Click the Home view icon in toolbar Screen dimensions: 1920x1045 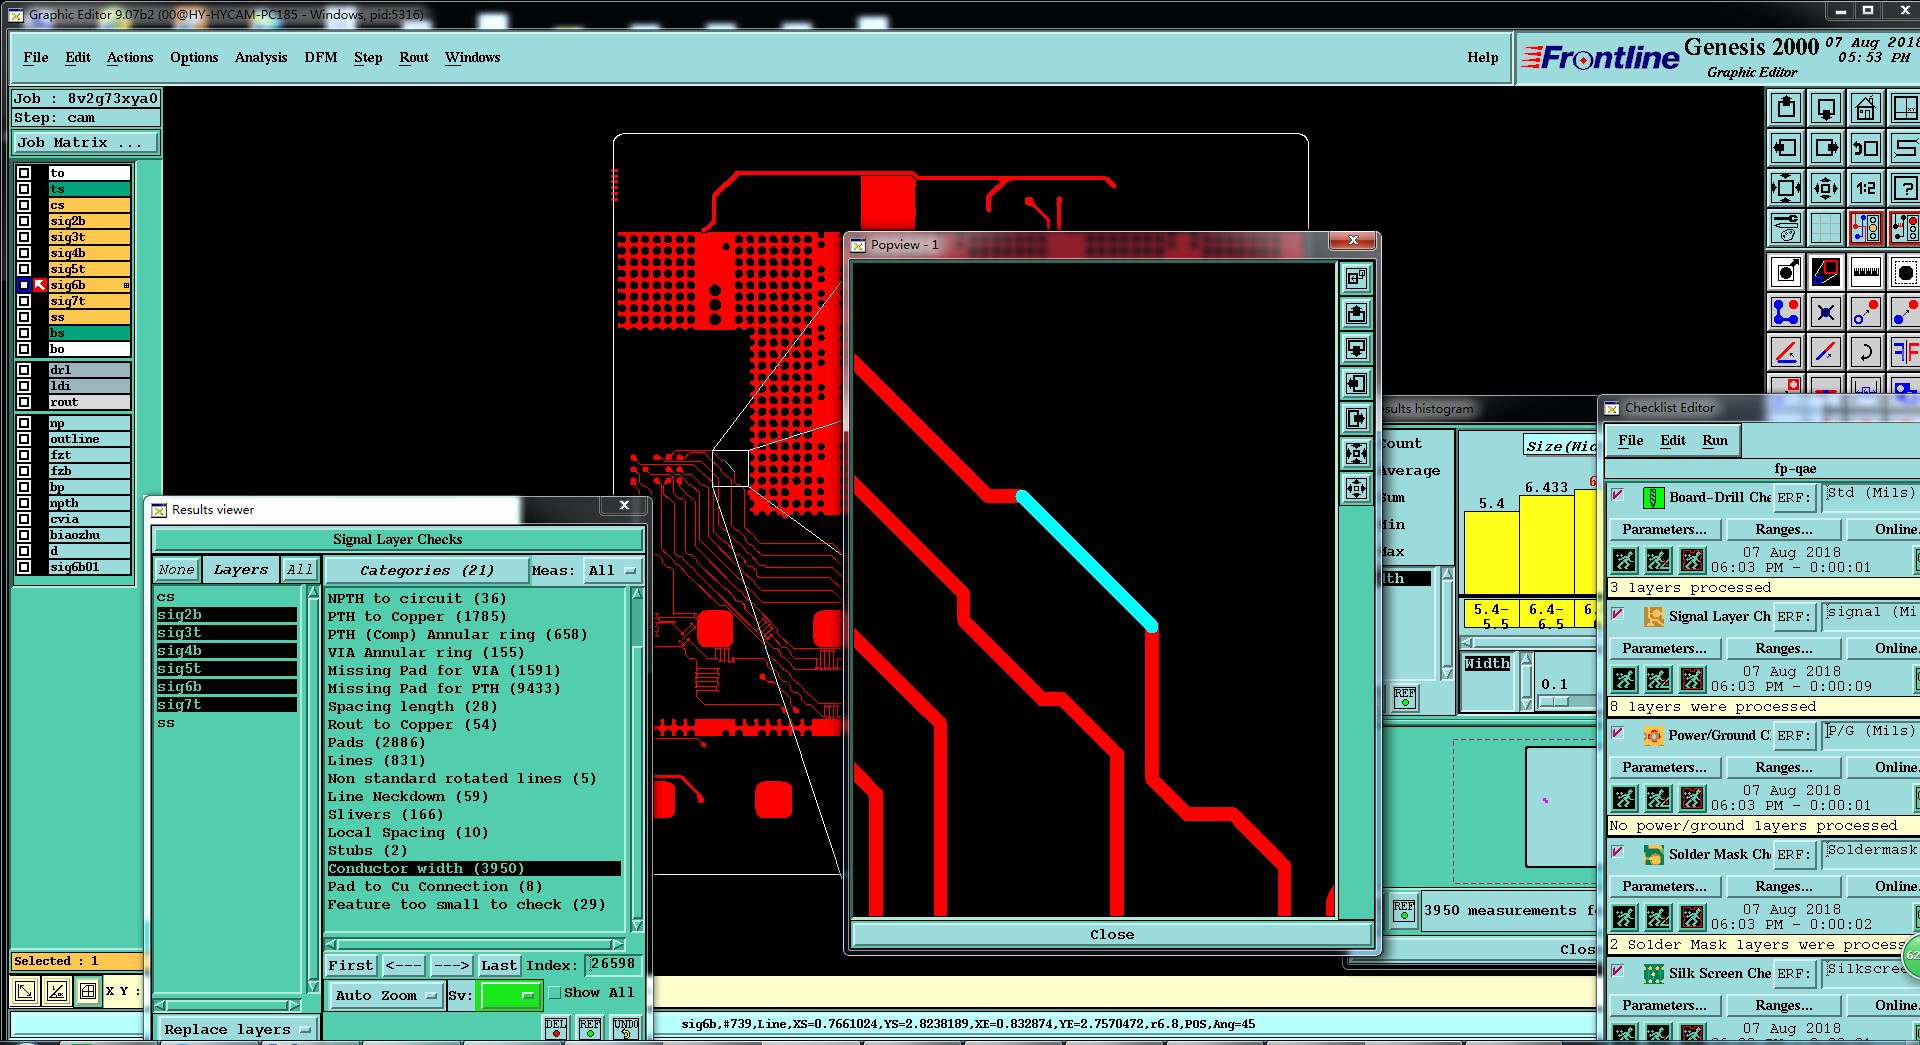1865,108
